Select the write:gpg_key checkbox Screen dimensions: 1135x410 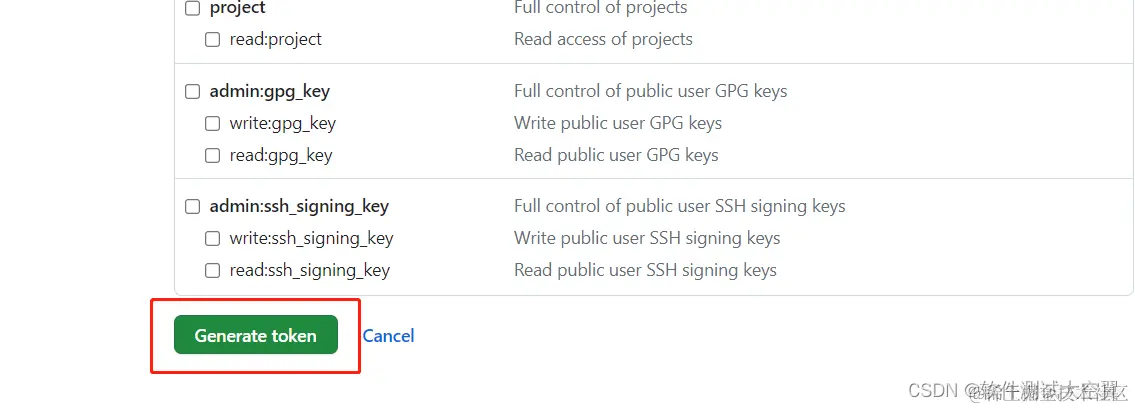pos(213,124)
